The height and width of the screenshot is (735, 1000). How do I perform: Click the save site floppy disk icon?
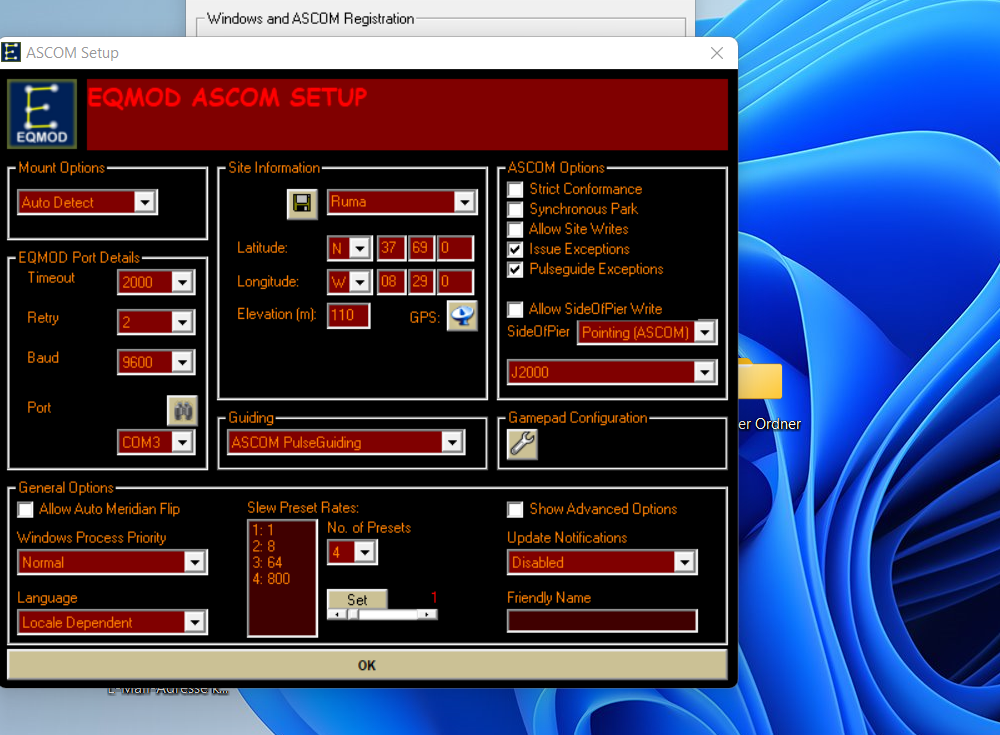[x=302, y=203]
